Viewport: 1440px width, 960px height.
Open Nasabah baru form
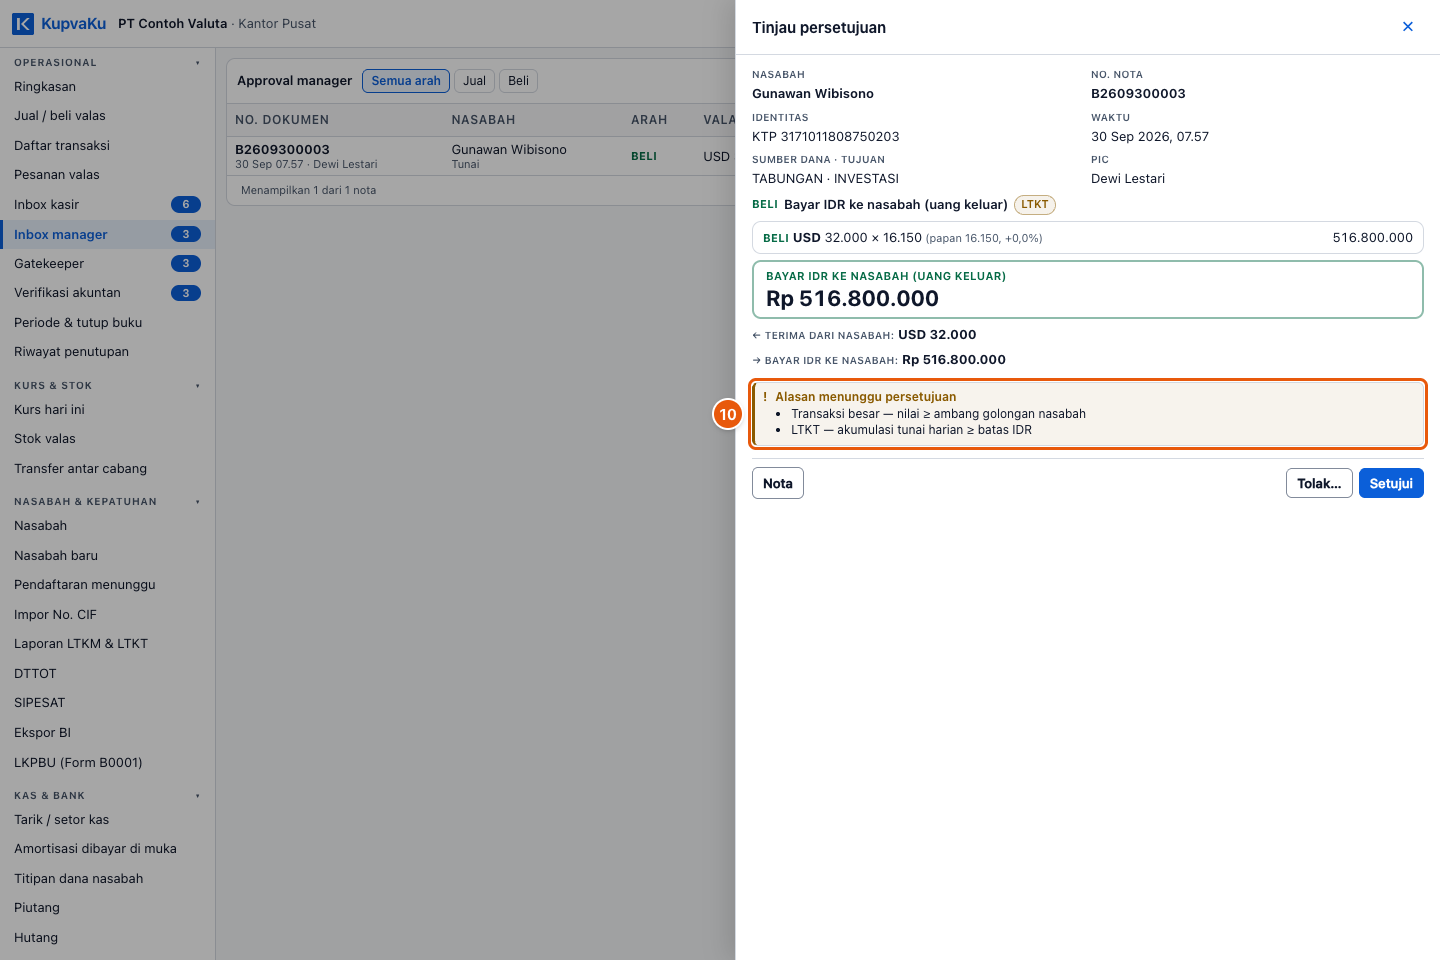pos(107,556)
